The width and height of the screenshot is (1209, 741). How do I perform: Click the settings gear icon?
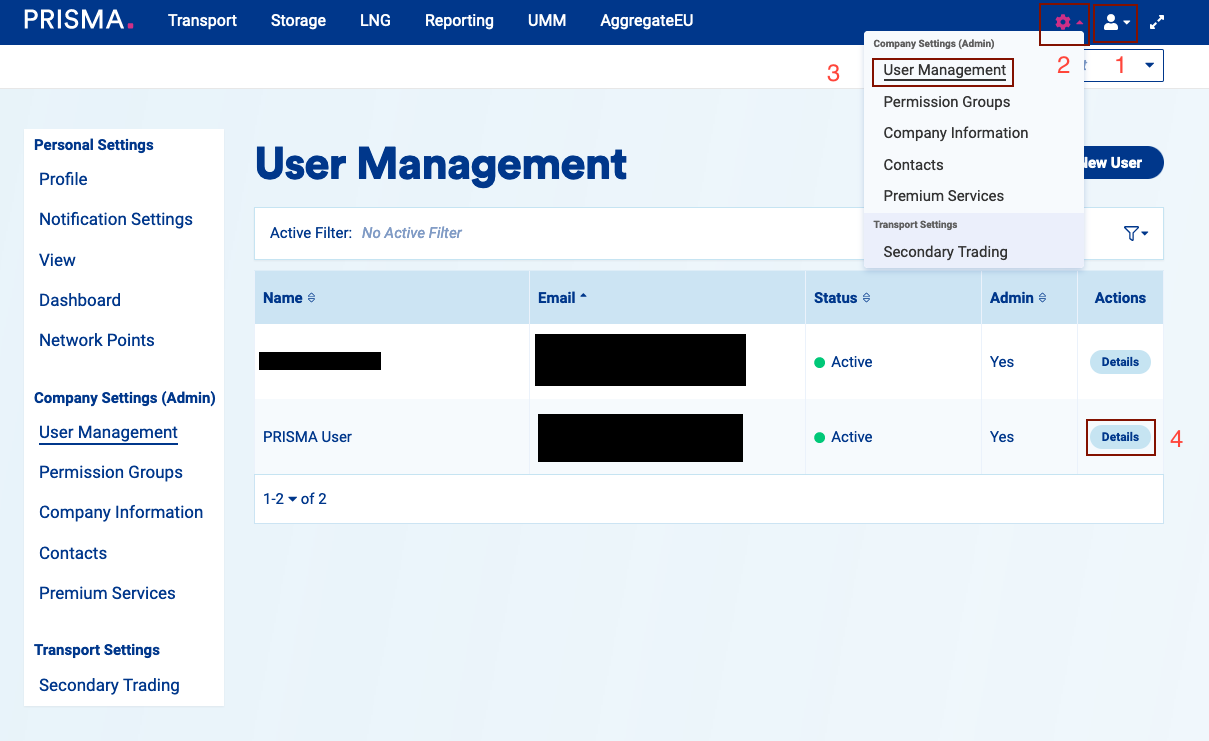point(1063,22)
